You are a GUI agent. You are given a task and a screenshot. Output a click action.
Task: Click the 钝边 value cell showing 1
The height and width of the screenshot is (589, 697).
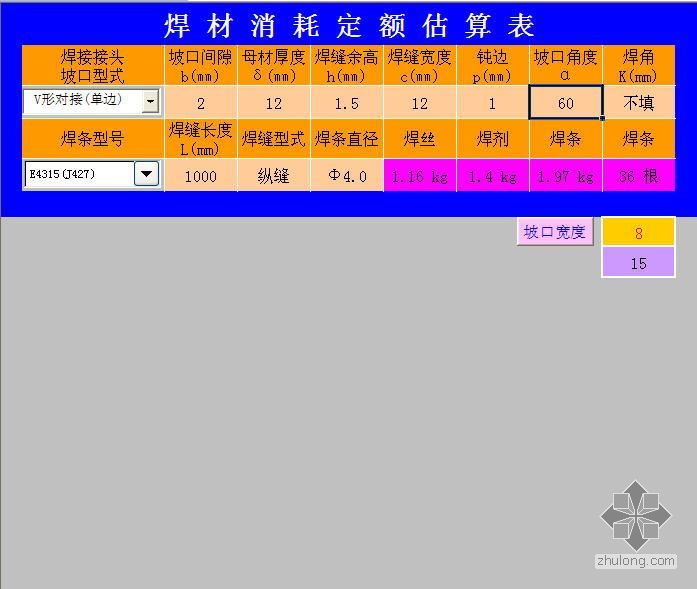[493, 103]
